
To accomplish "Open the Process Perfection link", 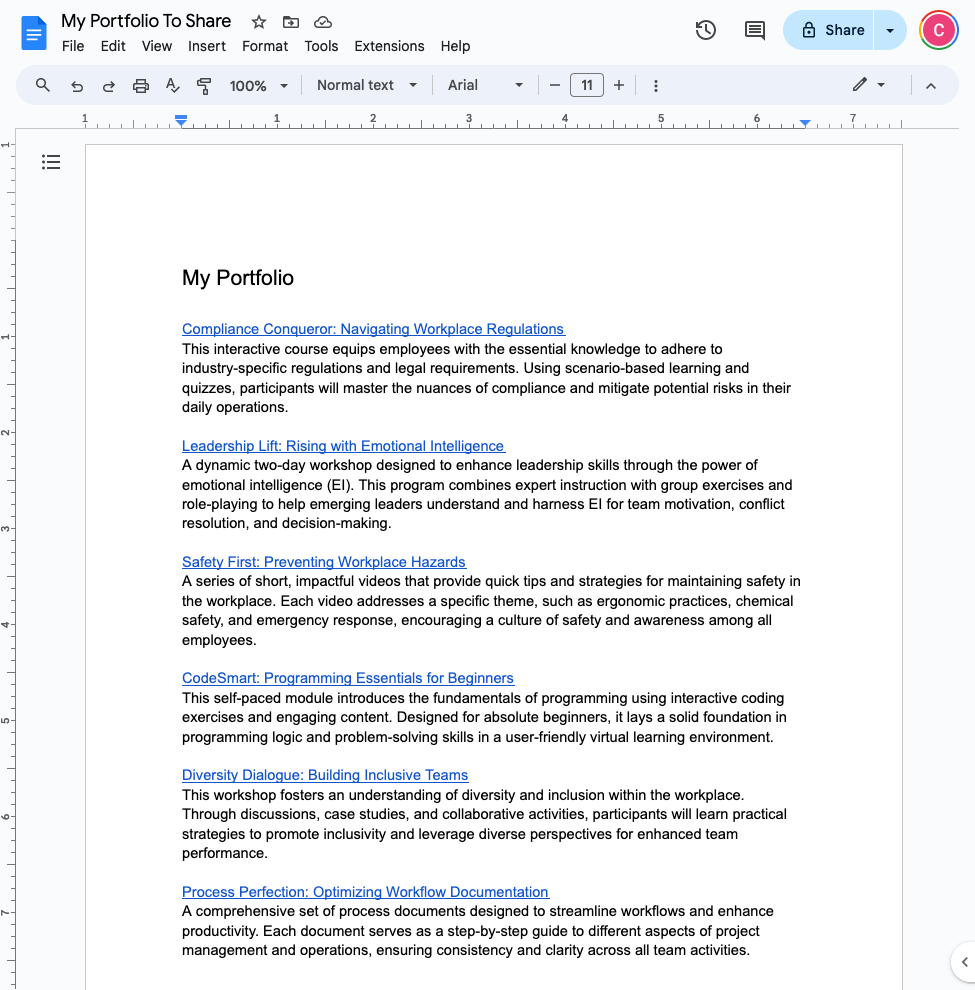I will 366,892.
